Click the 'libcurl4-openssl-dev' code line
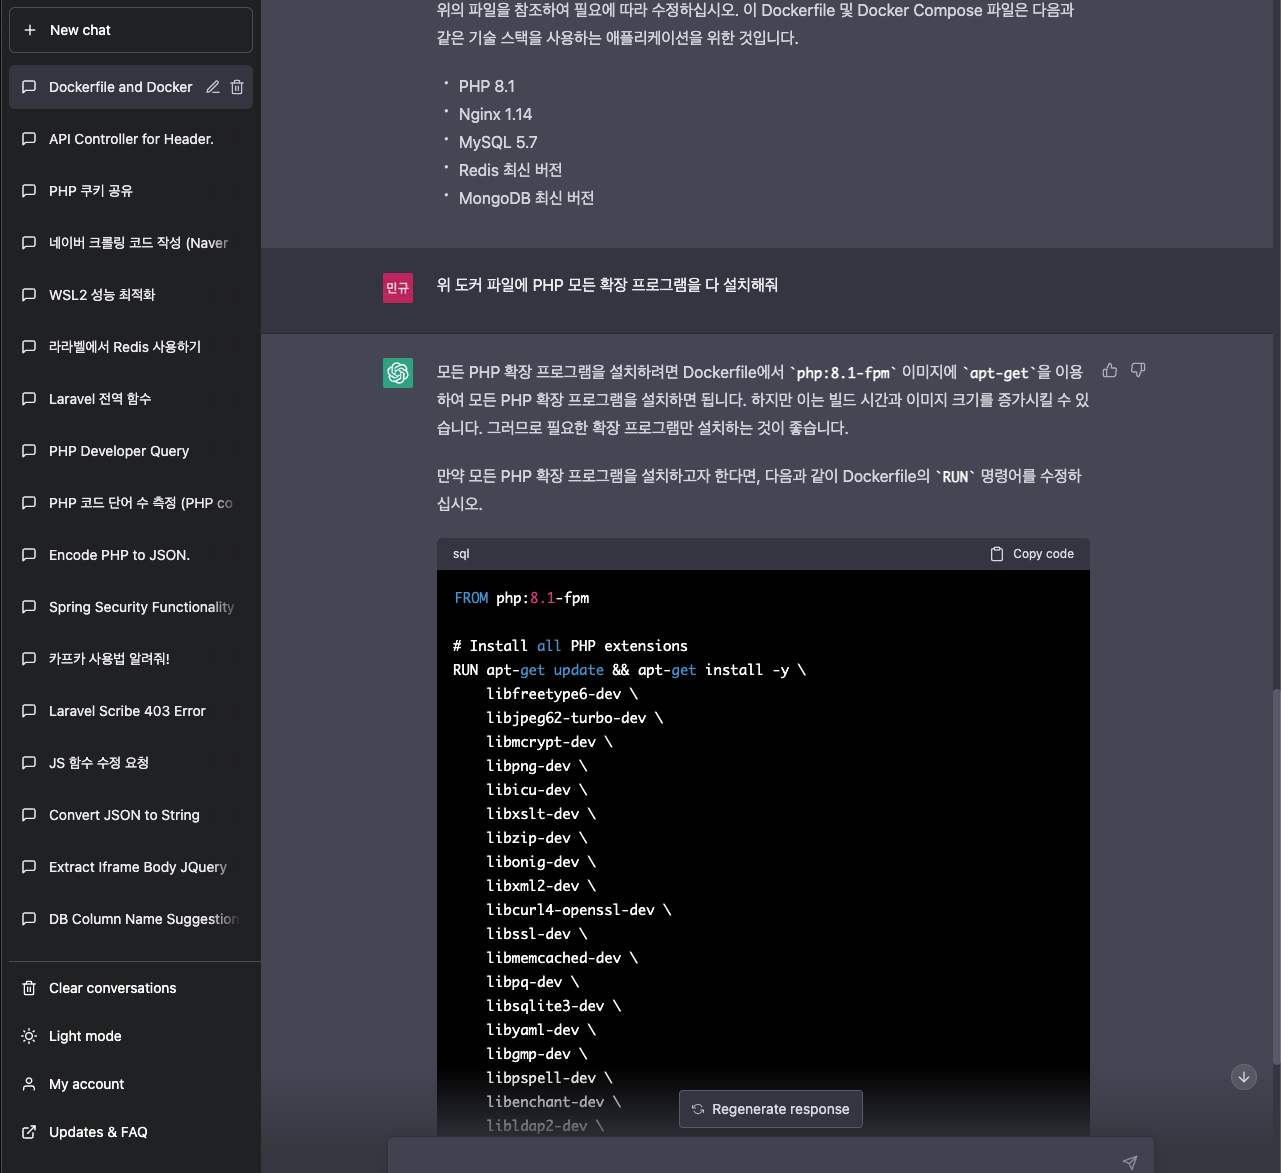1281x1173 pixels. (x=579, y=910)
